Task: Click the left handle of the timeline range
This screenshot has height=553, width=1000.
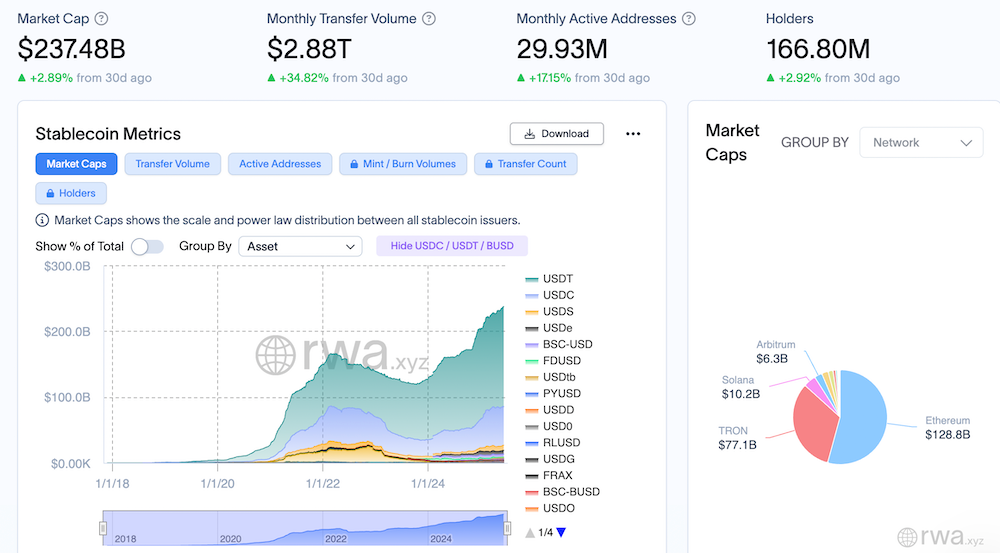Action: [x=102, y=527]
